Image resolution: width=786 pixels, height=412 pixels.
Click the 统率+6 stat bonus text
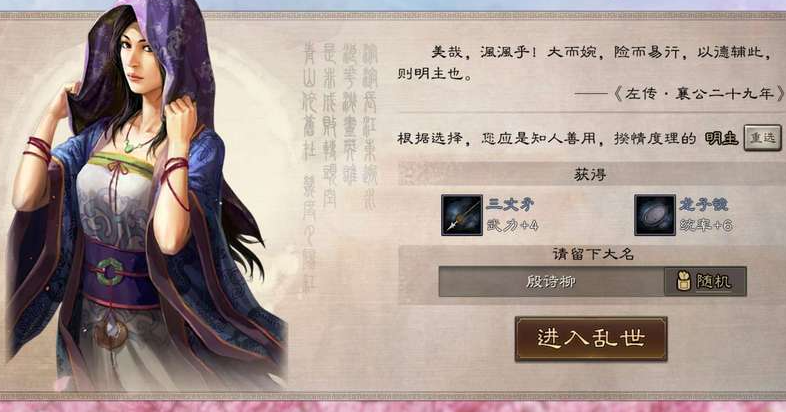(706, 226)
